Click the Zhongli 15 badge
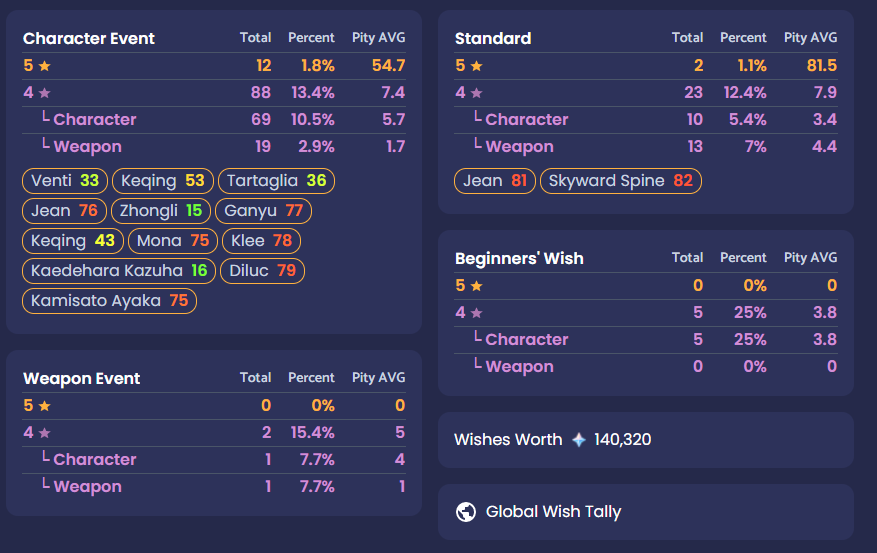The image size is (877, 553). pyautogui.click(x=161, y=211)
